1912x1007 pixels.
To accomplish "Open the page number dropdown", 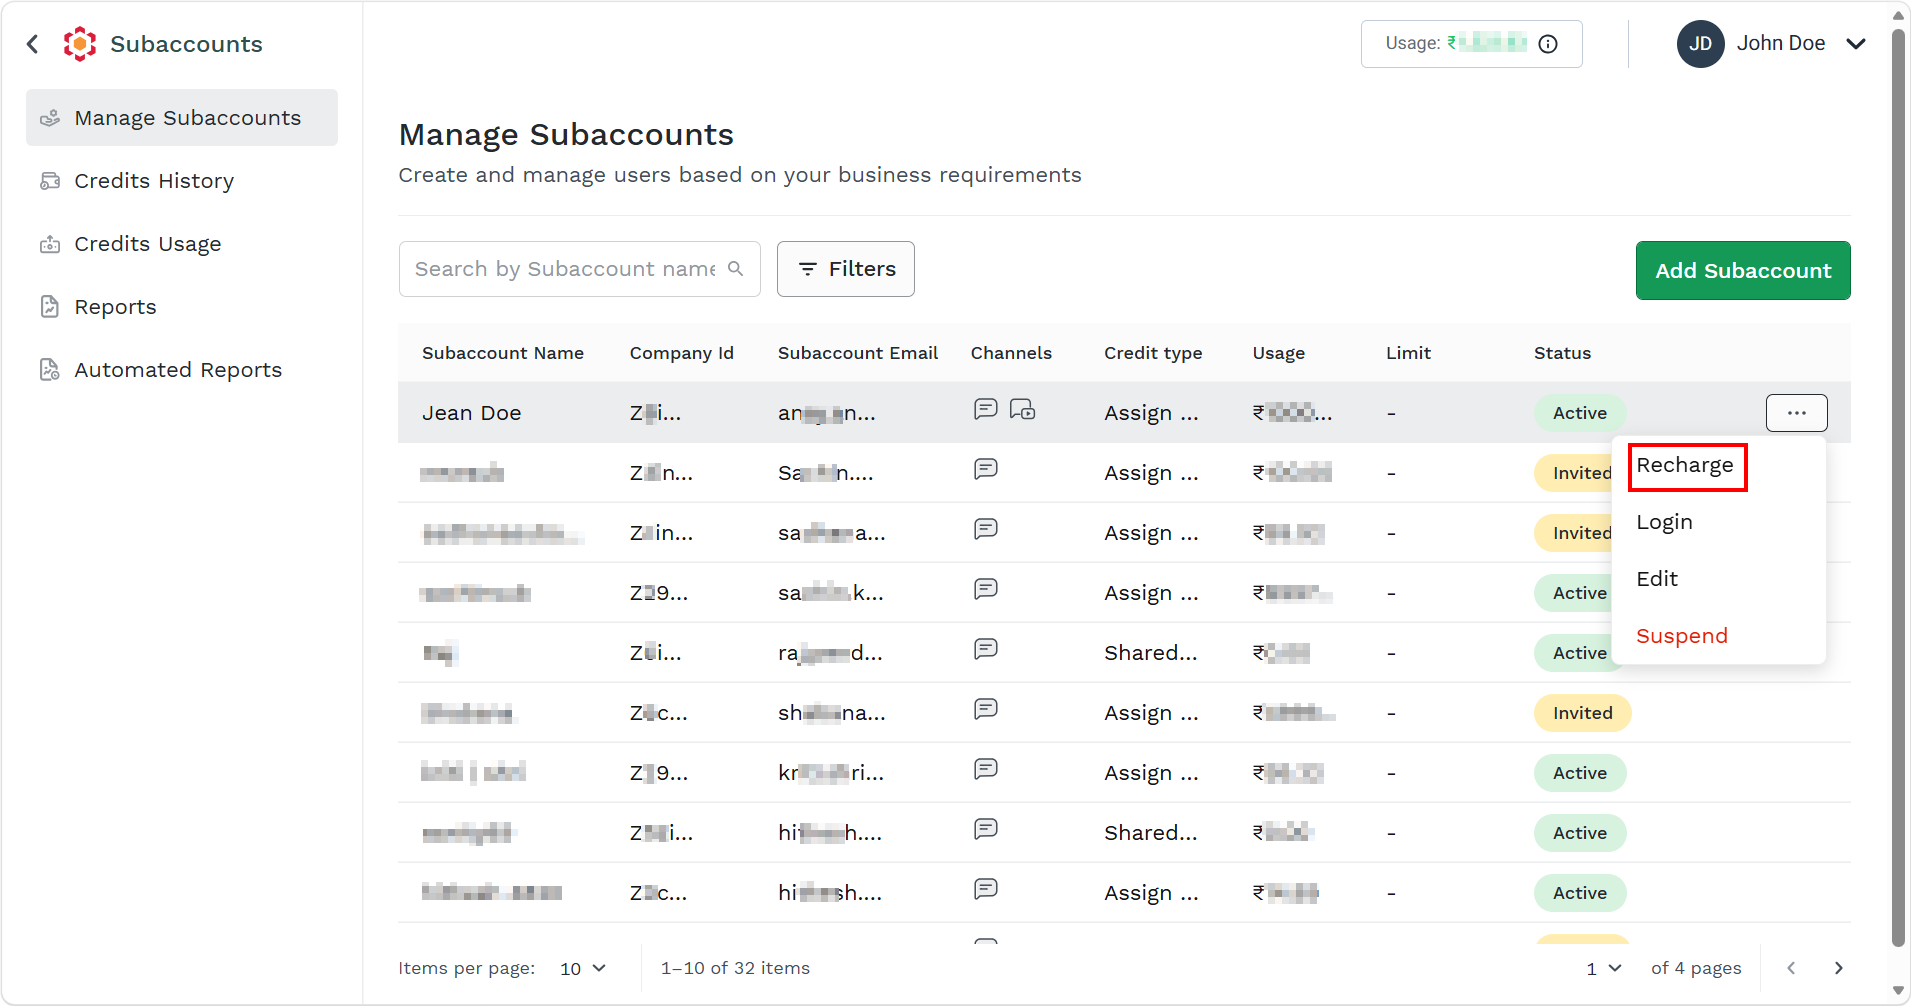I will click(x=1604, y=968).
